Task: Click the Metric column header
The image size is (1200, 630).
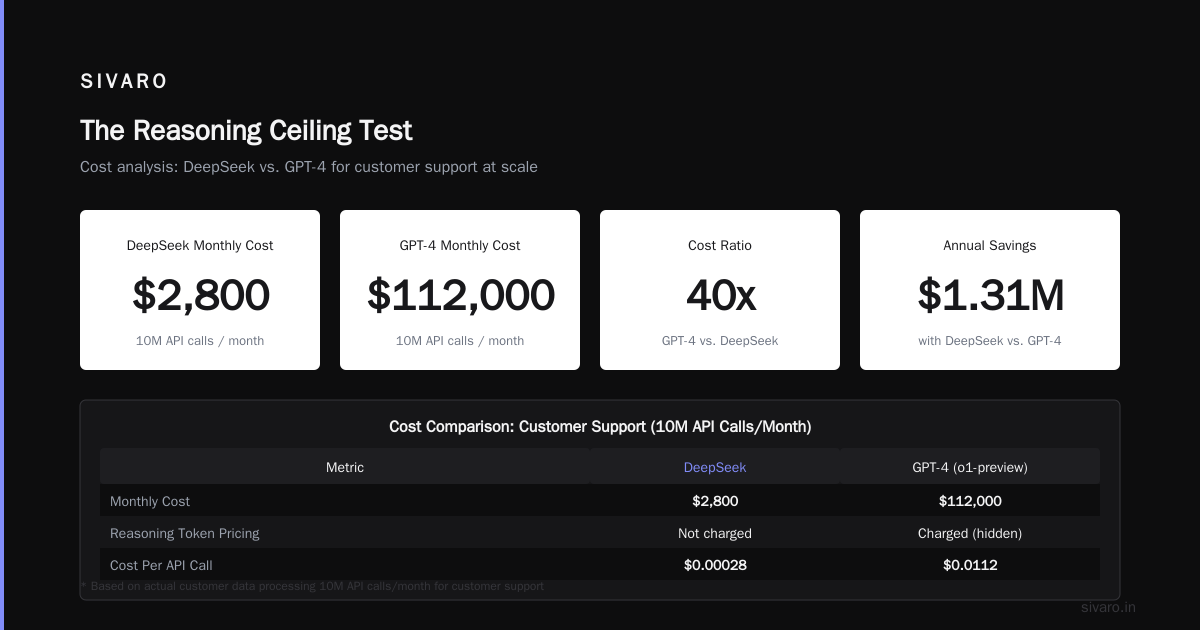Action: click(x=345, y=467)
